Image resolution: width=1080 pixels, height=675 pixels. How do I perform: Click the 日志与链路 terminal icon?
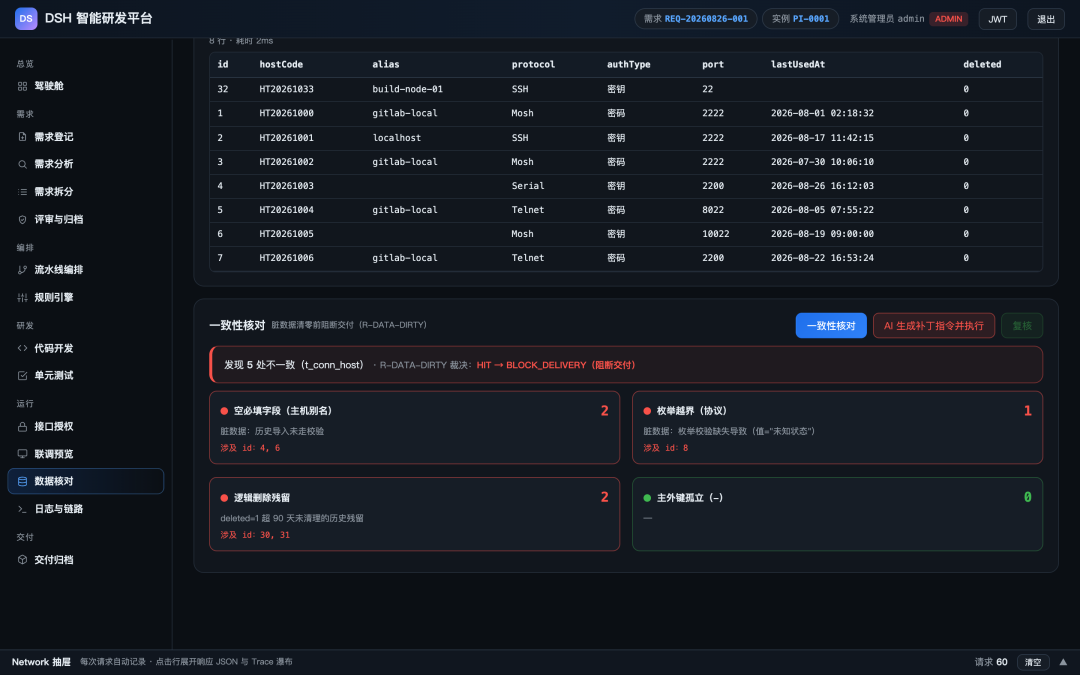[22, 509]
